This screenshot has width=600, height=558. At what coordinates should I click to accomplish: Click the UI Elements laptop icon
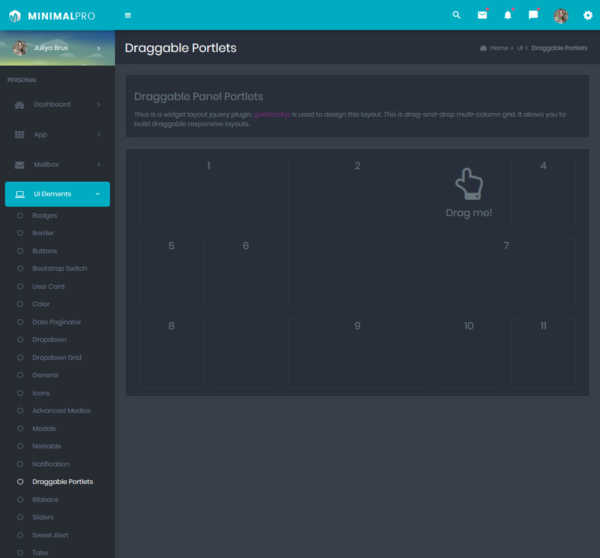(x=20, y=194)
